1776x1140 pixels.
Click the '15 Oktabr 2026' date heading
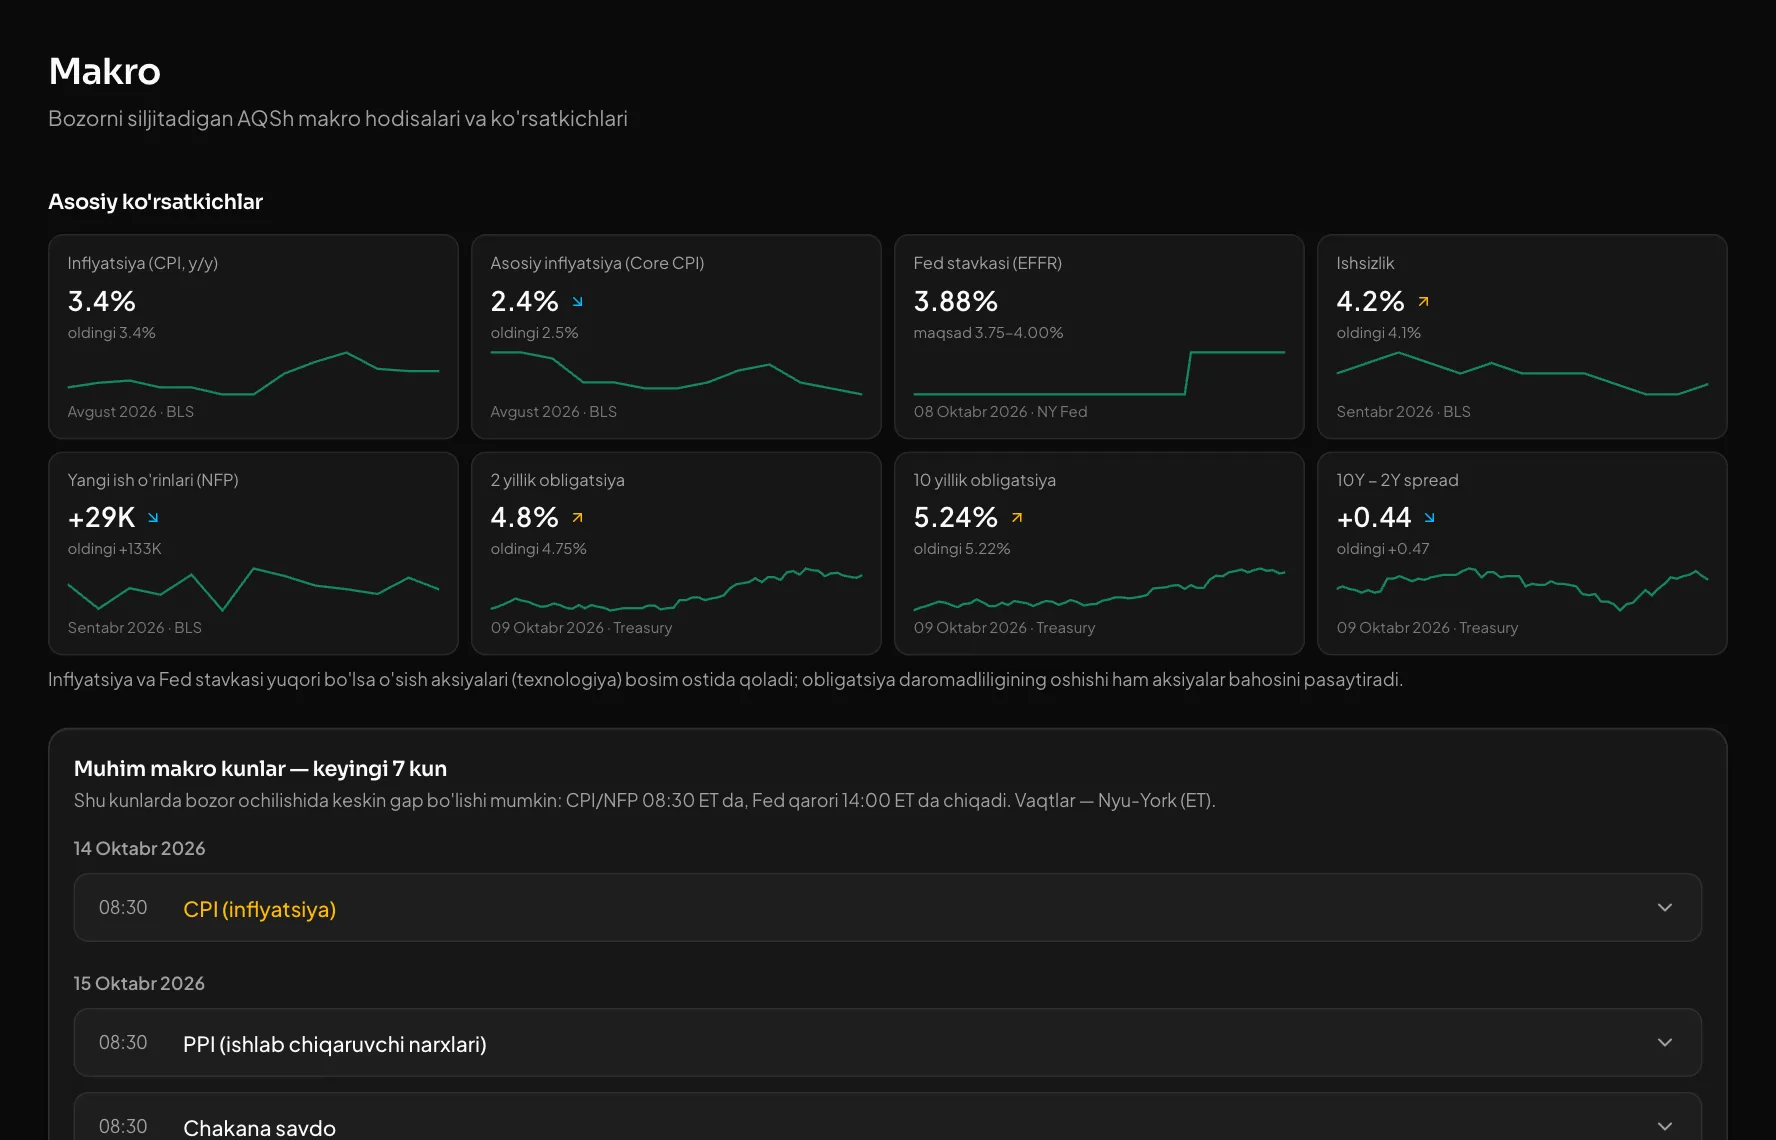(x=139, y=983)
